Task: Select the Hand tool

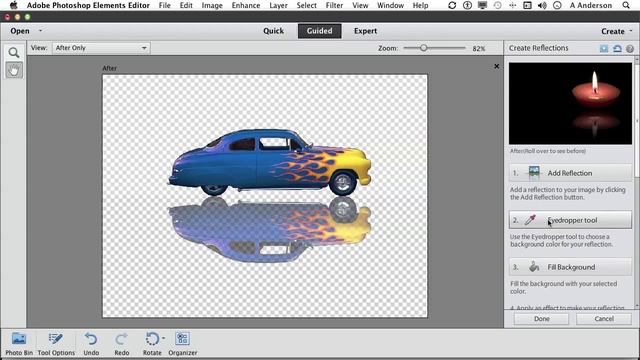Action: click(14, 71)
